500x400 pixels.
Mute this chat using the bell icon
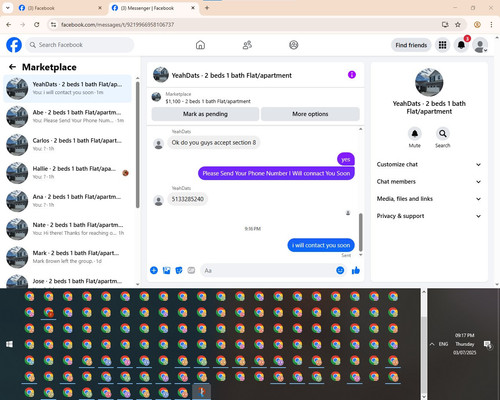(x=414, y=134)
